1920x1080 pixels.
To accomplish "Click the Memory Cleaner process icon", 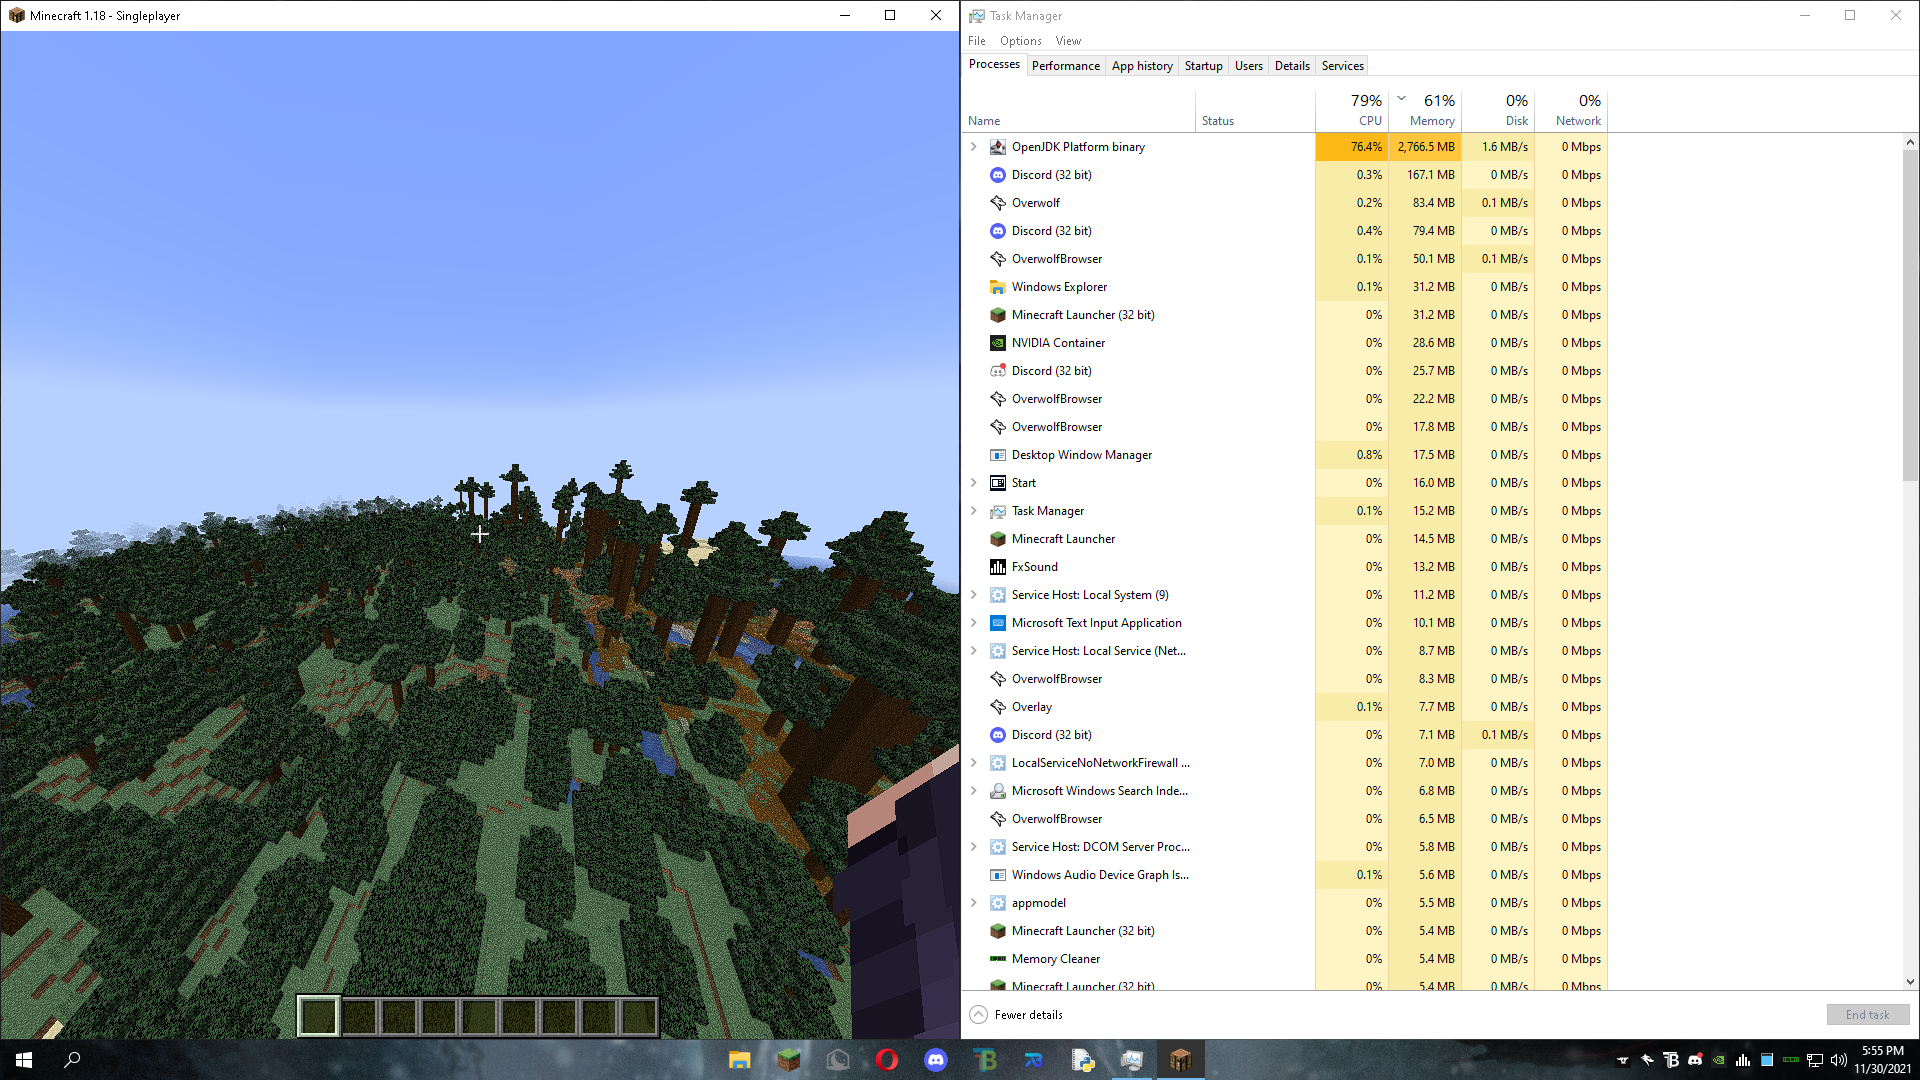I will pyautogui.click(x=997, y=959).
